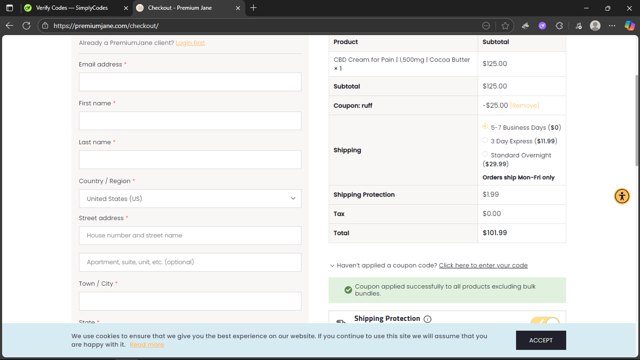
Task: Go back to previous page
Action: coord(9,26)
